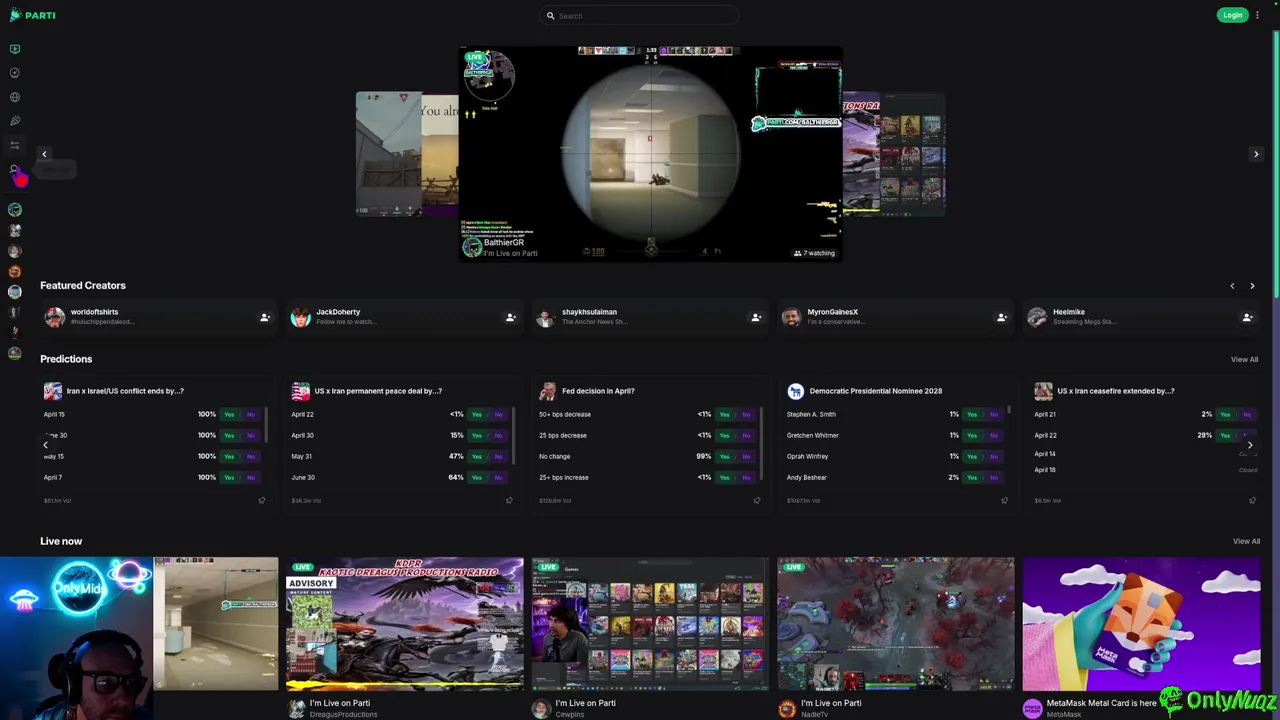Click the Login button
1280x720 pixels.
tap(1232, 15)
